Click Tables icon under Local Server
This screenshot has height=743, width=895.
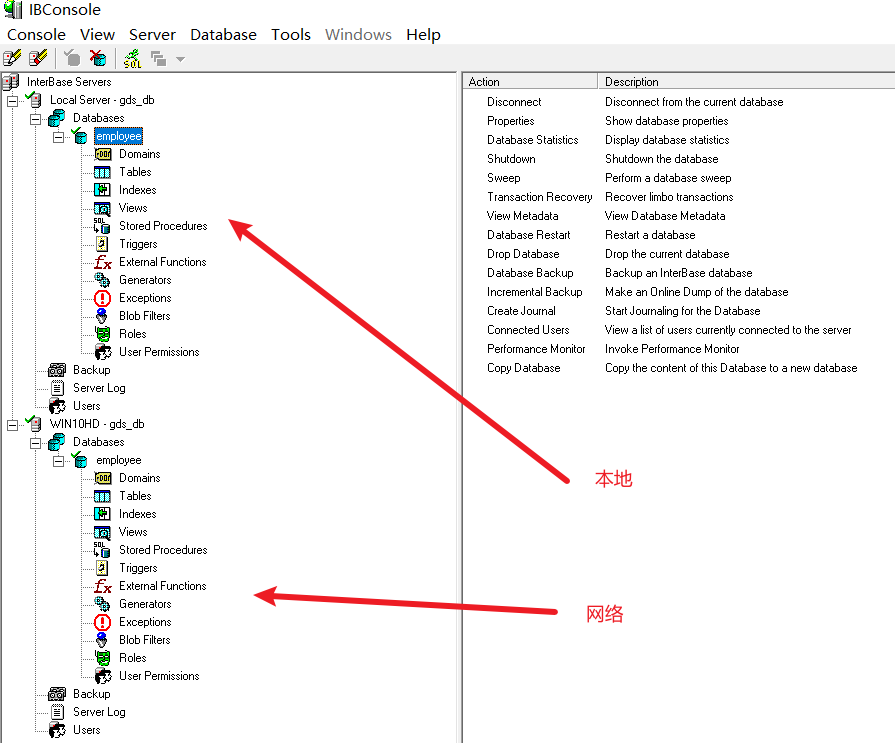click(102, 172)
